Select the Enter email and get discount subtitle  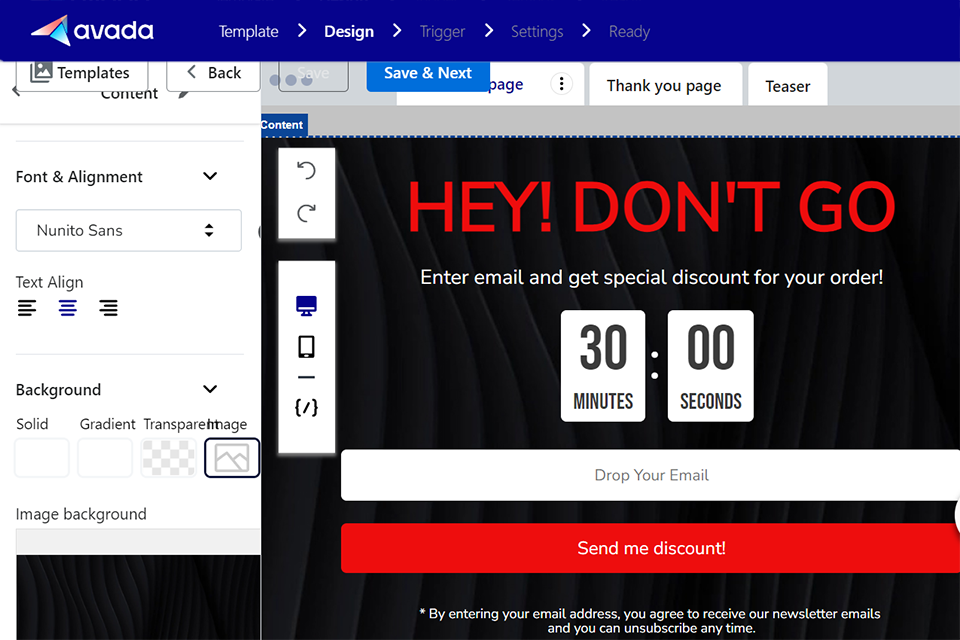[x=651, y=277]
